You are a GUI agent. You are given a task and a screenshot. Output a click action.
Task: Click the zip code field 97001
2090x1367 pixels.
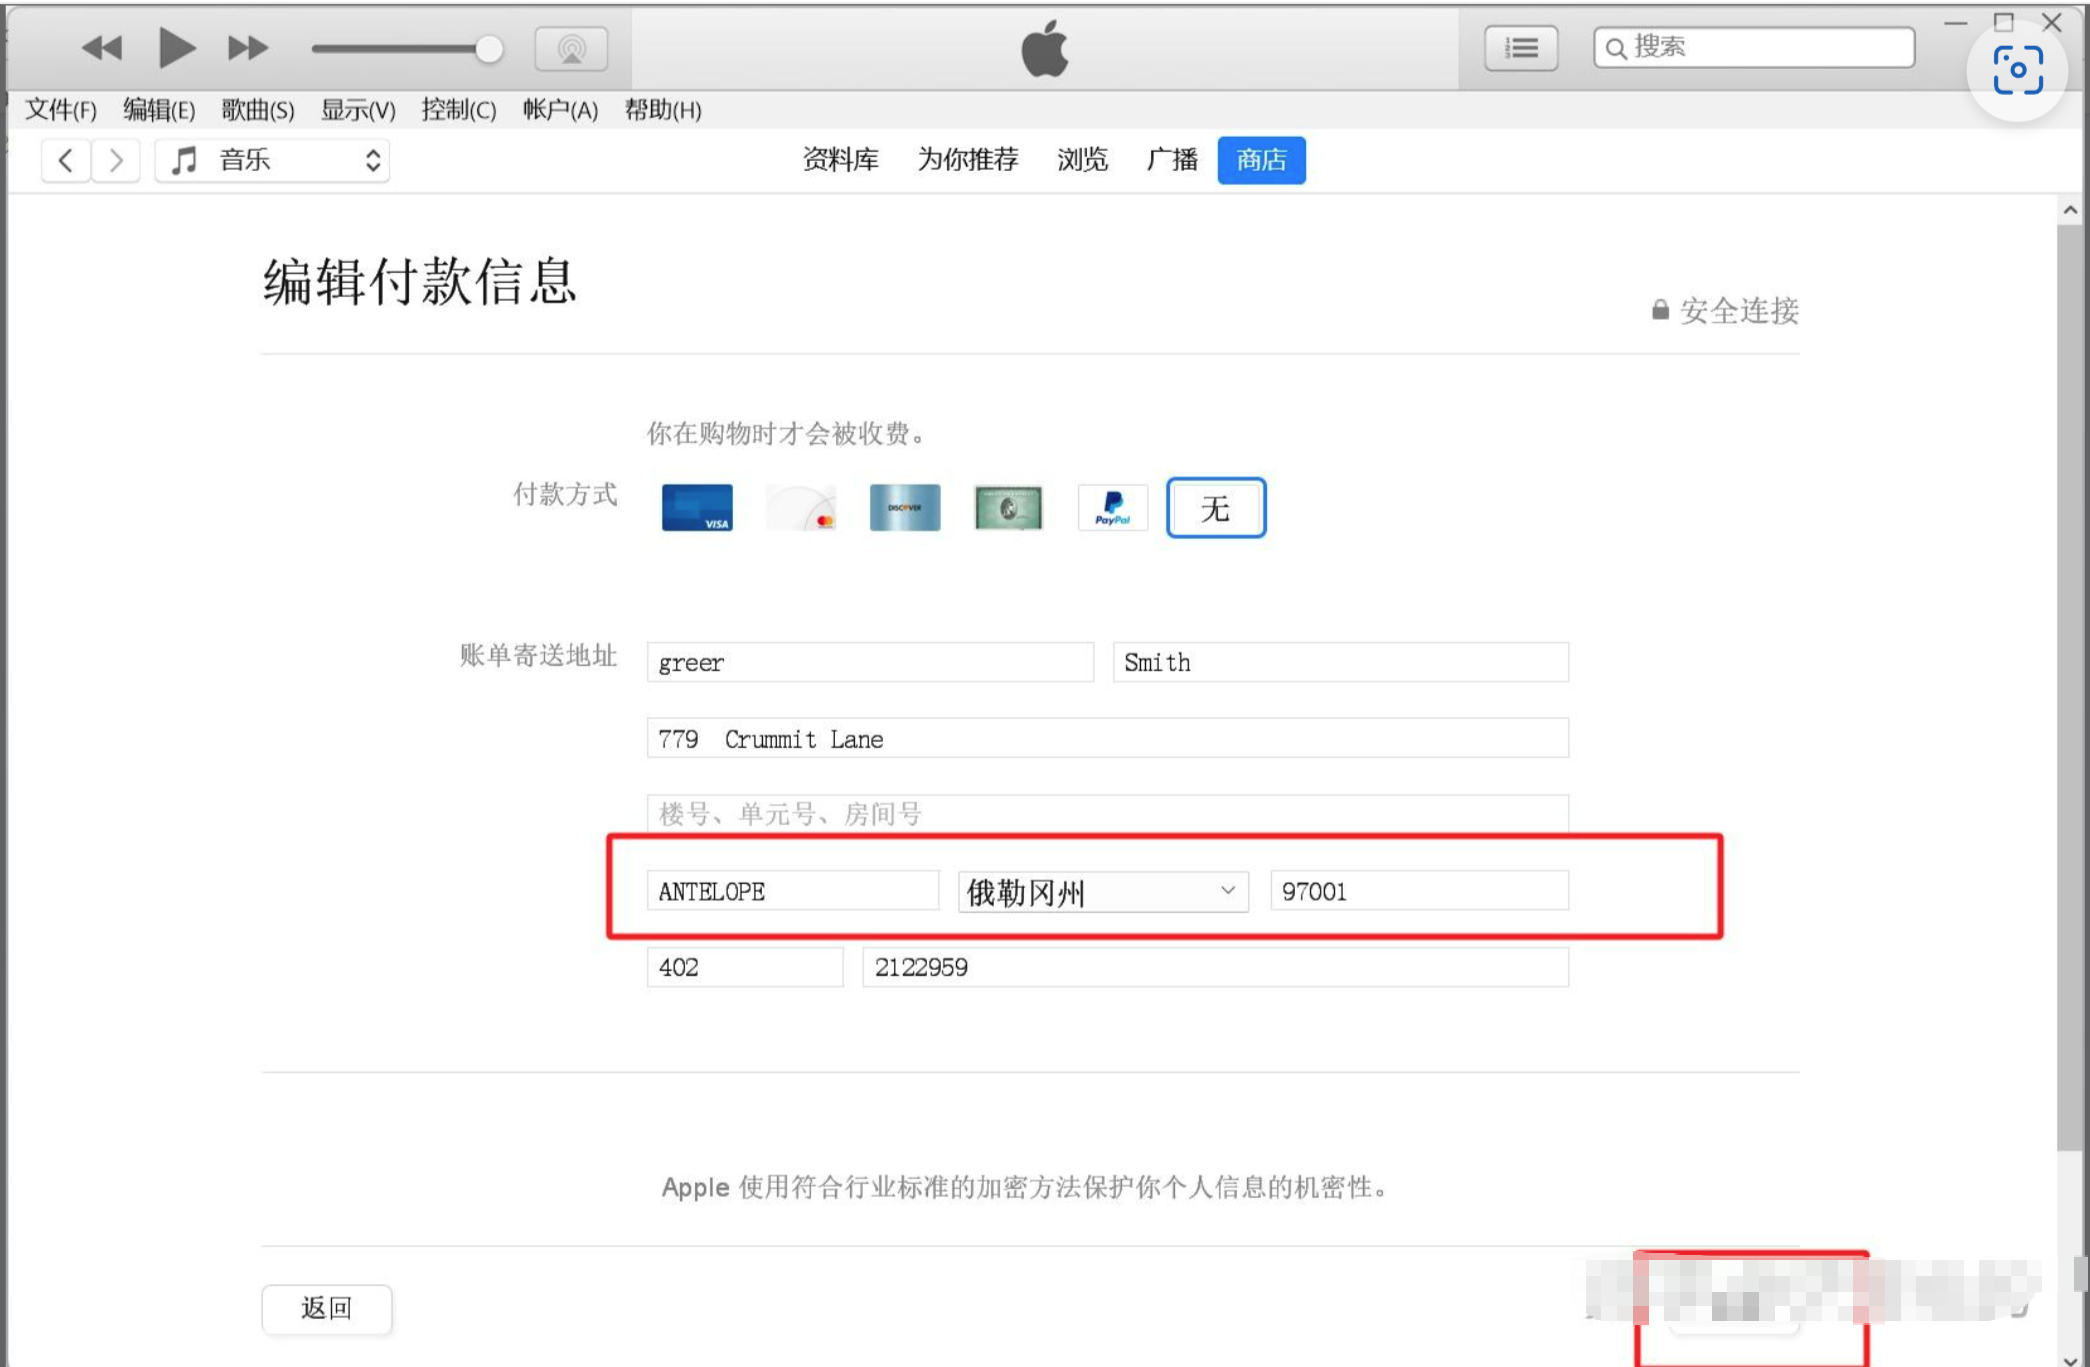point(1419,890)
